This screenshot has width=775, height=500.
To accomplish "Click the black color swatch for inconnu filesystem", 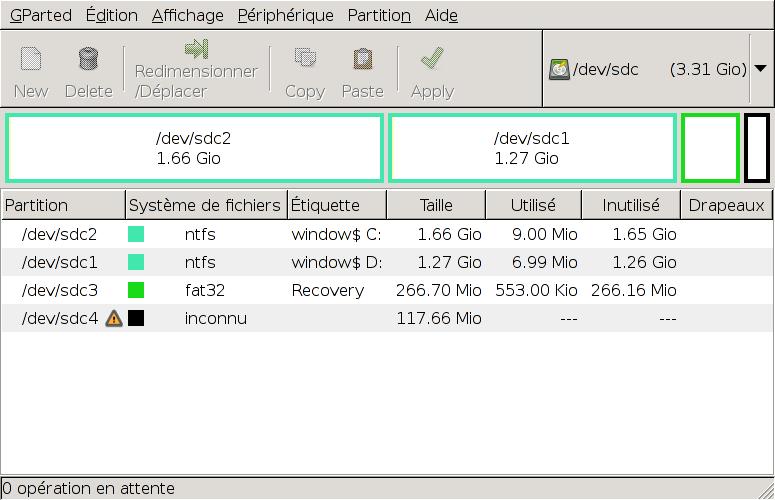I will [136, 318].
